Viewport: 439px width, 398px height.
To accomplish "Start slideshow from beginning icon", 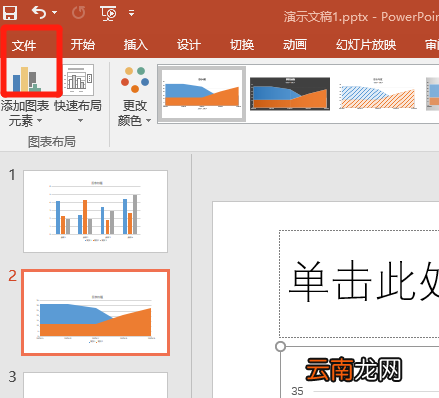I will tap(108, 13).
